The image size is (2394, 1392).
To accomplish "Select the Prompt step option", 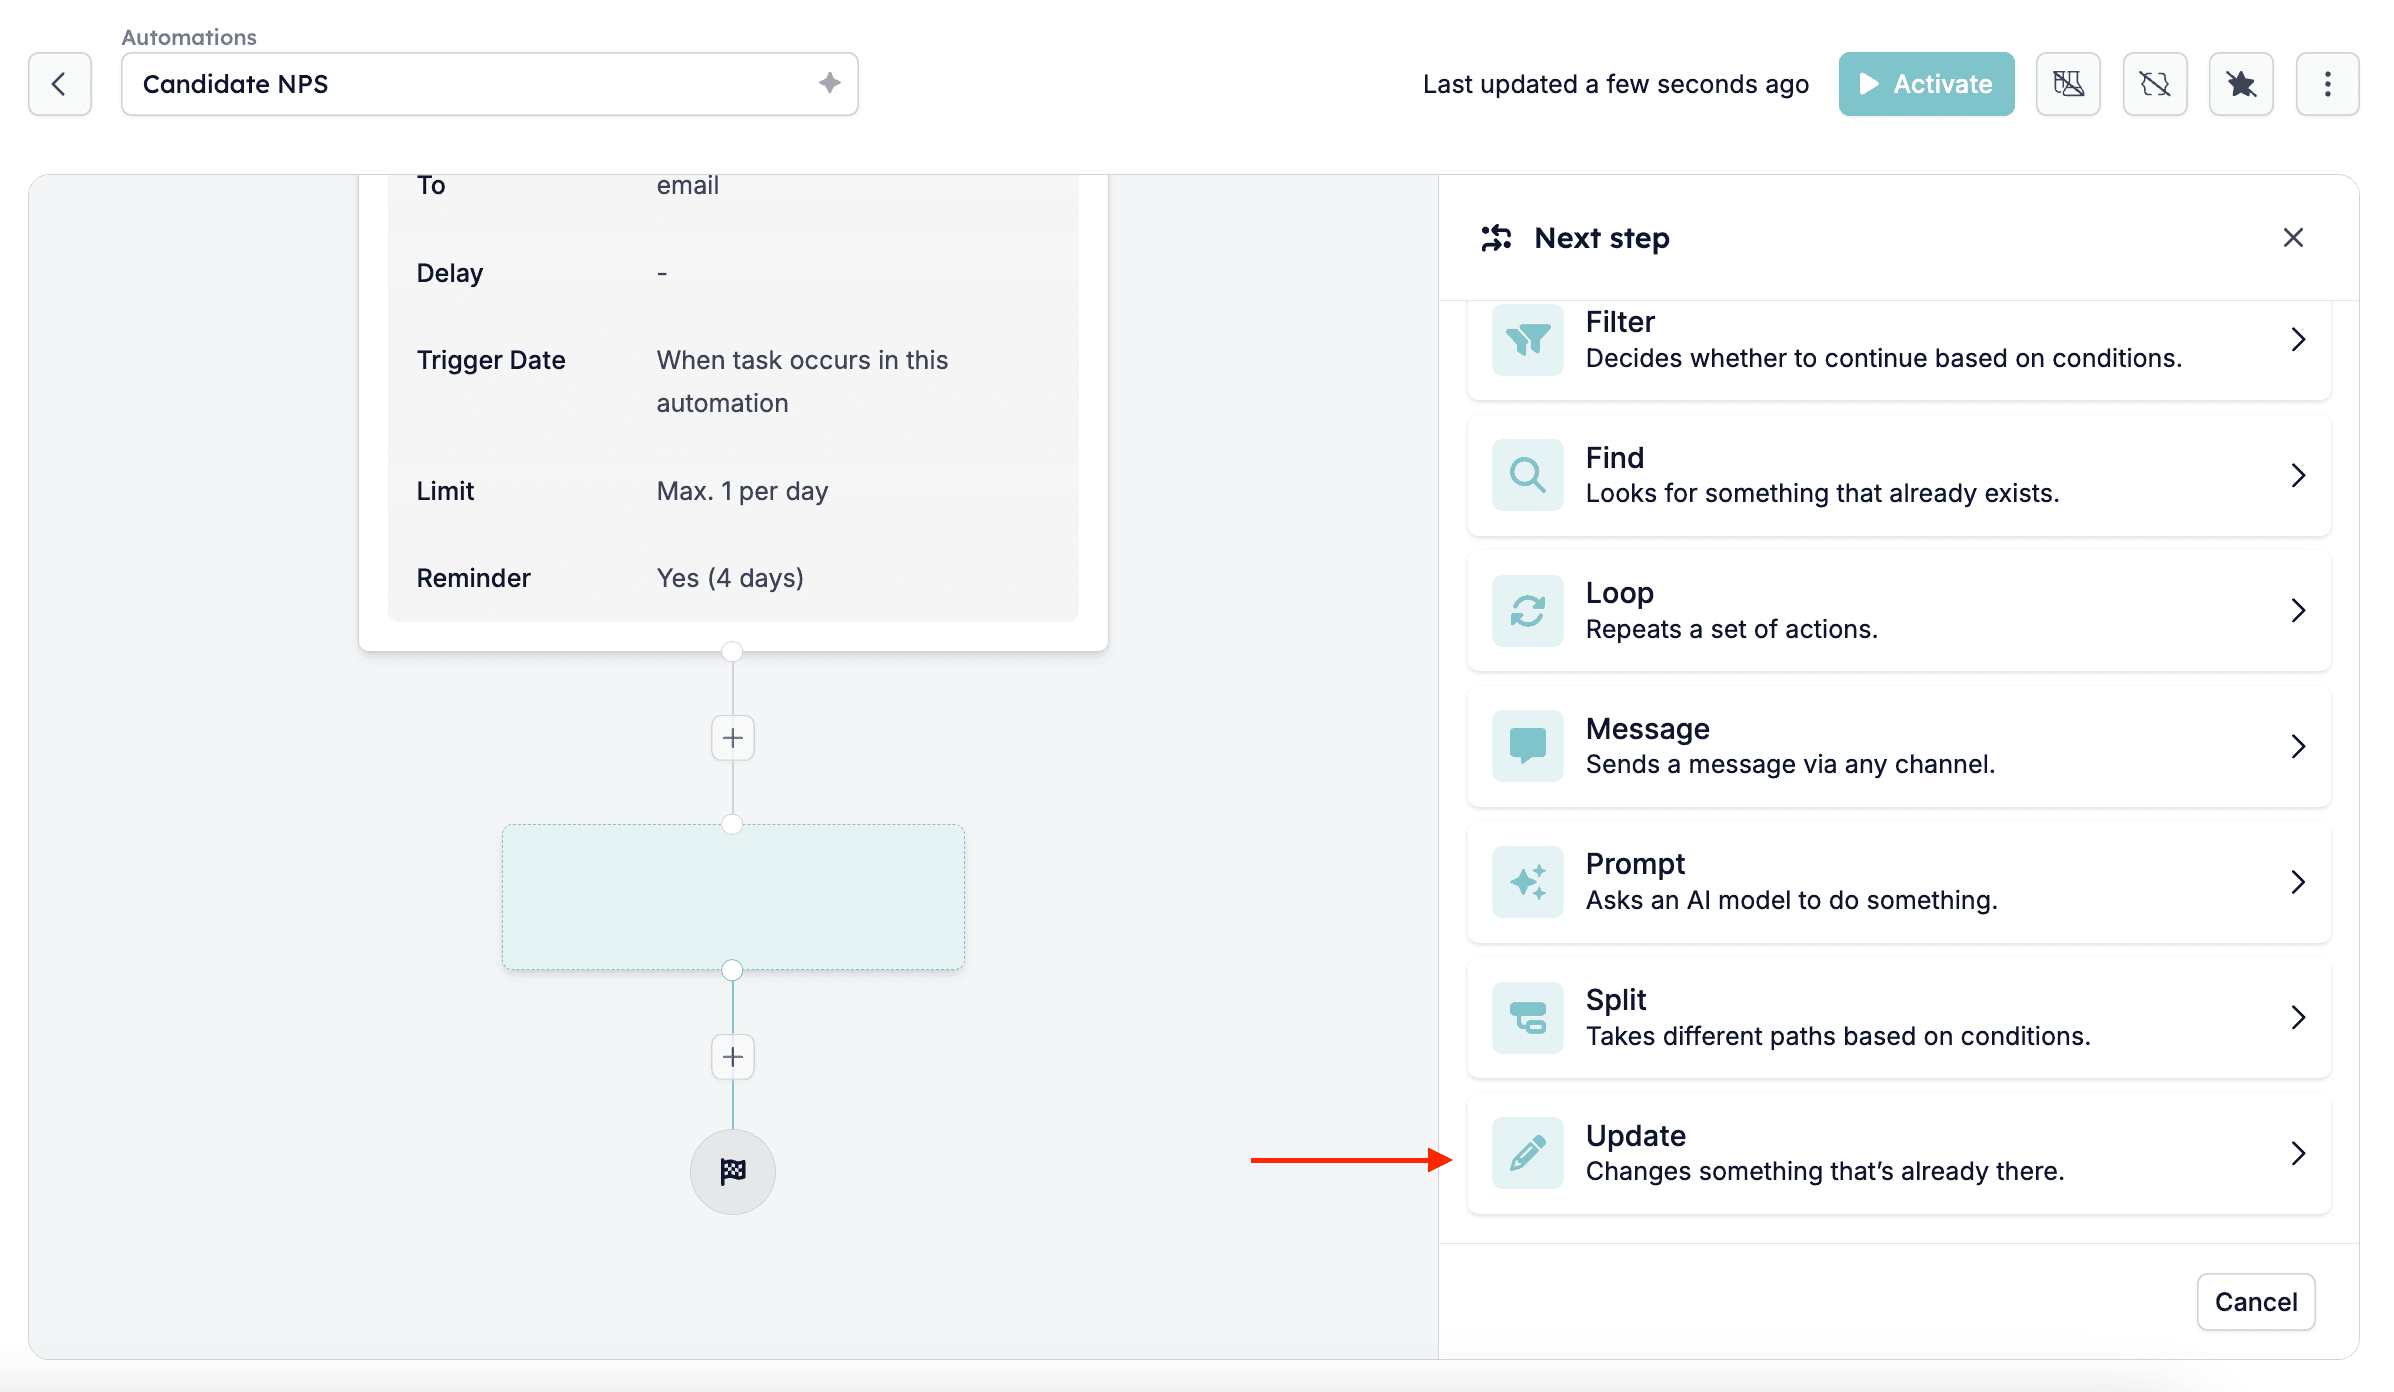I will 1899,882.
